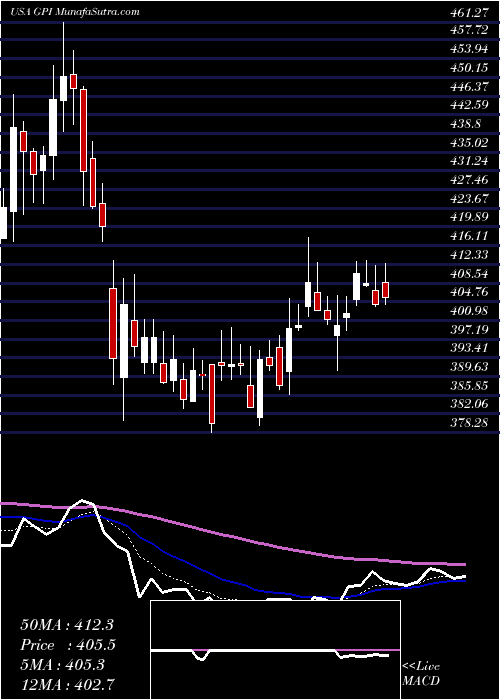
Task: Click the 389.63 price axis label
Action: [x=467, y=367]
